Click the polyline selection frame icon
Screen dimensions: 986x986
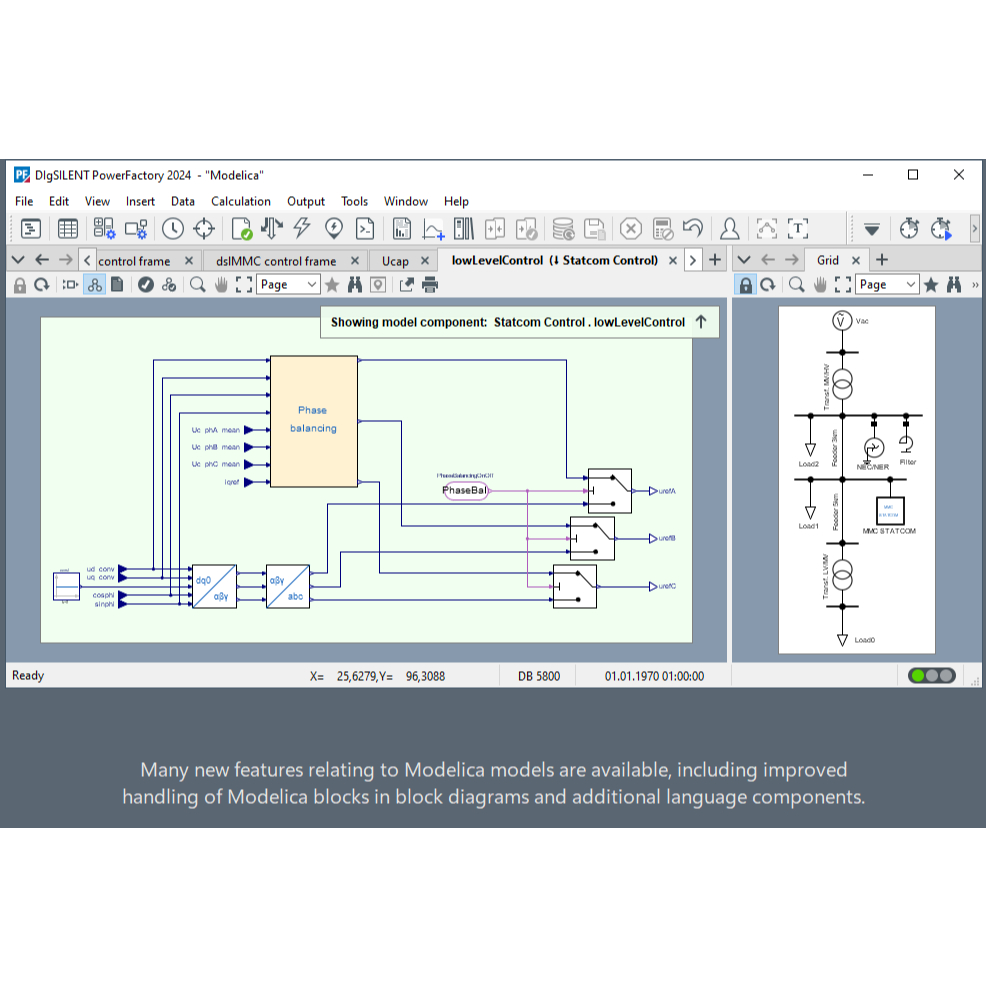[x=767, y=228]
